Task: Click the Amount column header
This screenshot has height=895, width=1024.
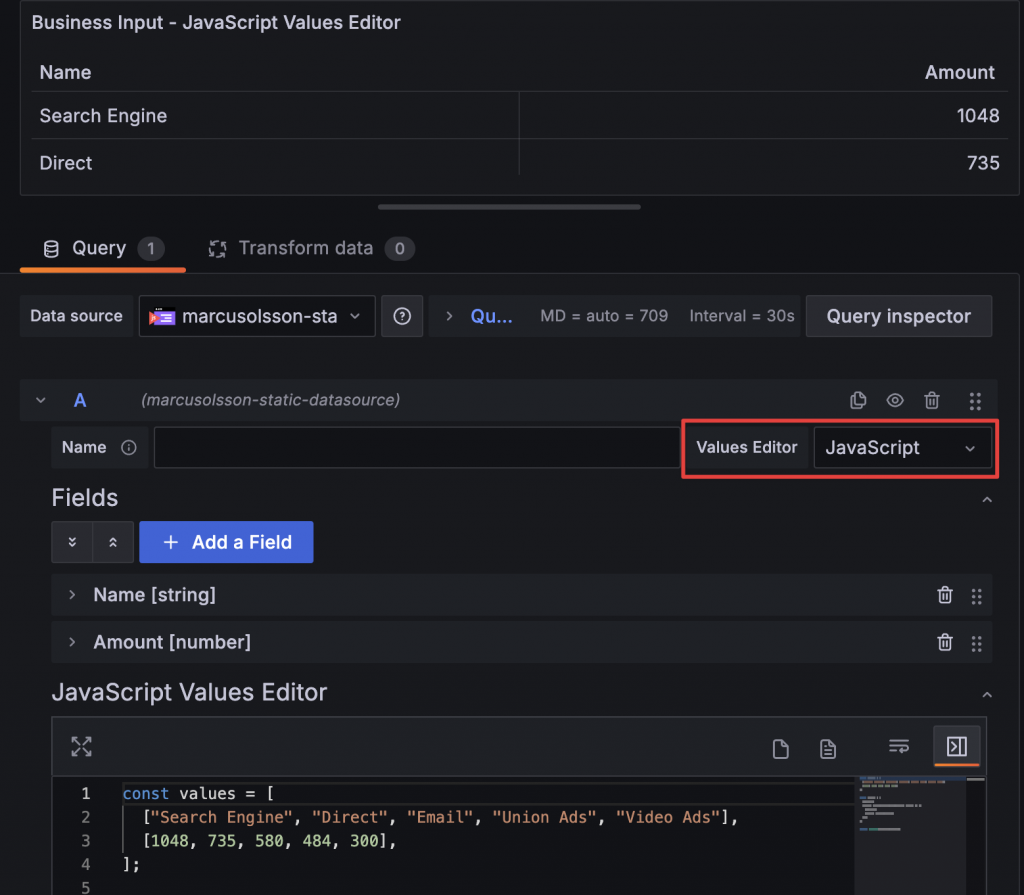Action: (x=959, y=73)
